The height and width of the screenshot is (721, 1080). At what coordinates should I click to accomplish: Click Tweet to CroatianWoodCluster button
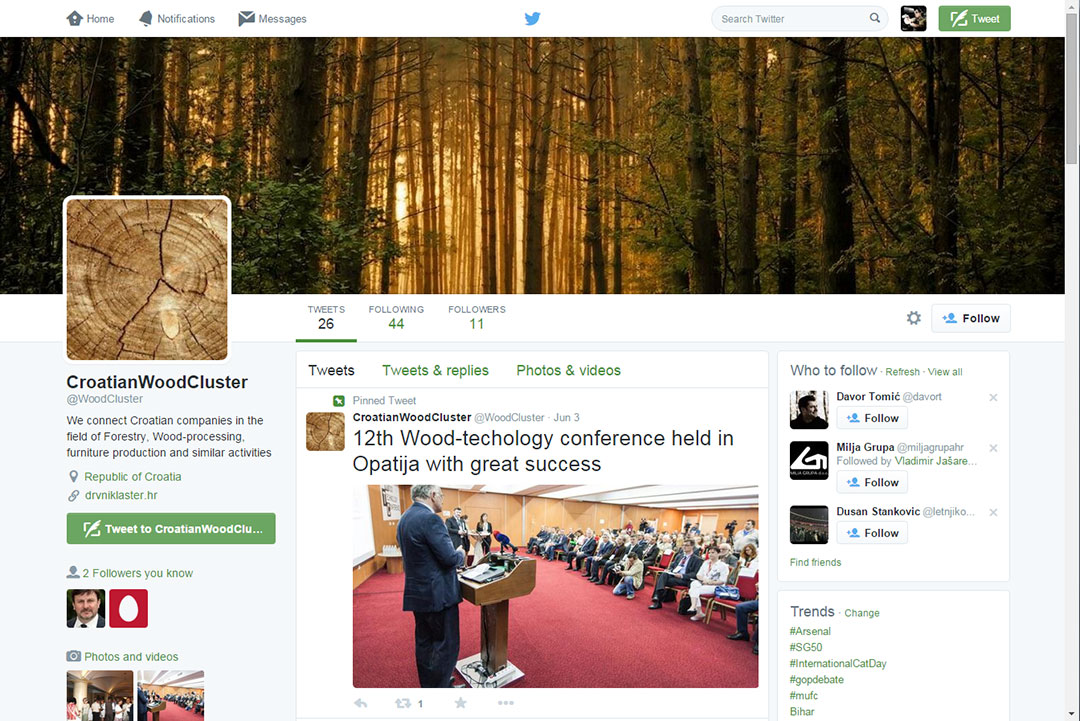(171, 529)
